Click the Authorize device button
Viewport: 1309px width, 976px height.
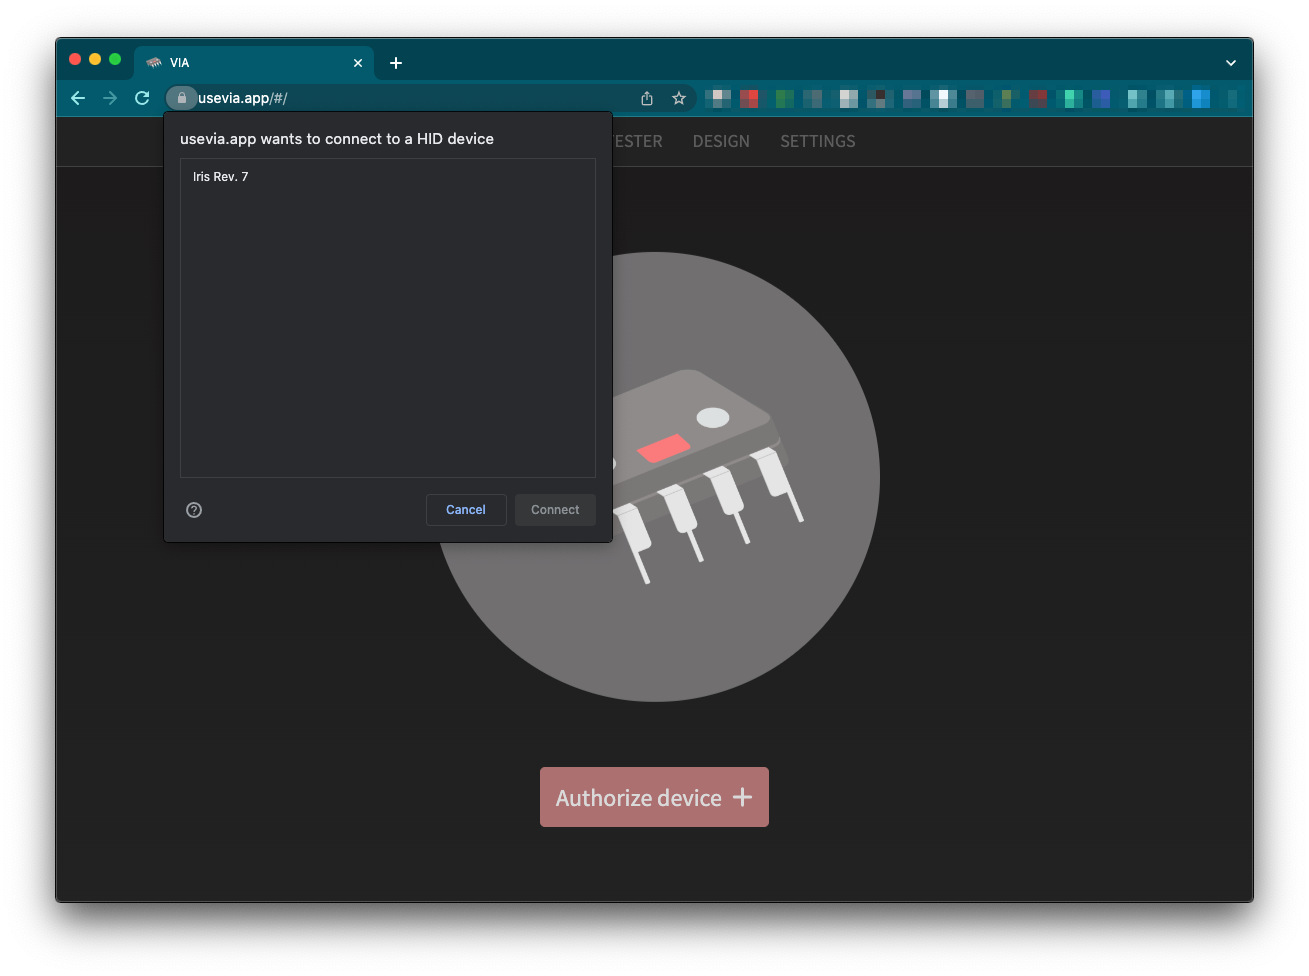click(654, 797)
